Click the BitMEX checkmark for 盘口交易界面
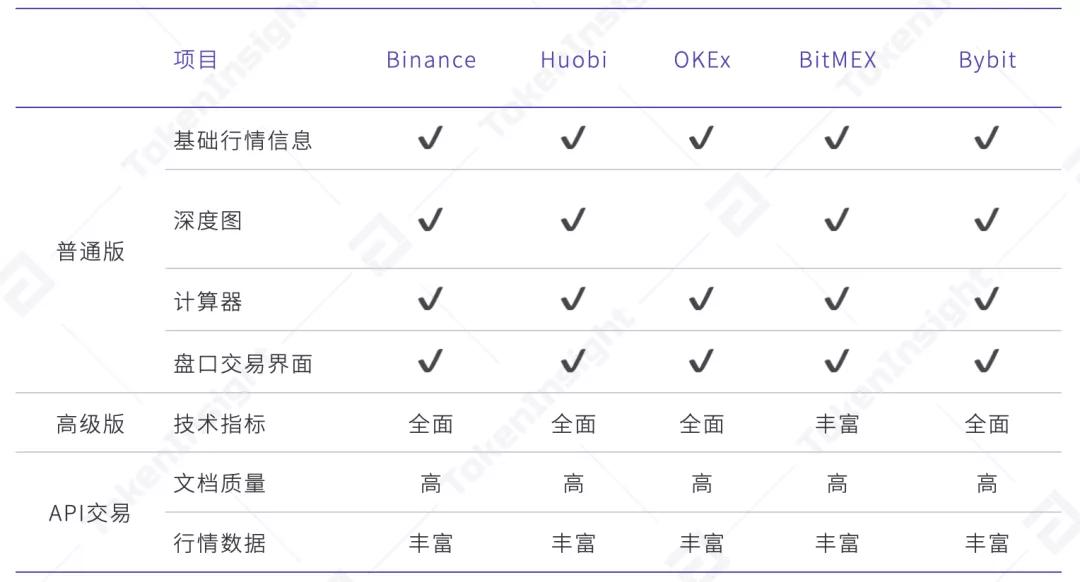Viewport: 1080px width, 582px height. 837,361
